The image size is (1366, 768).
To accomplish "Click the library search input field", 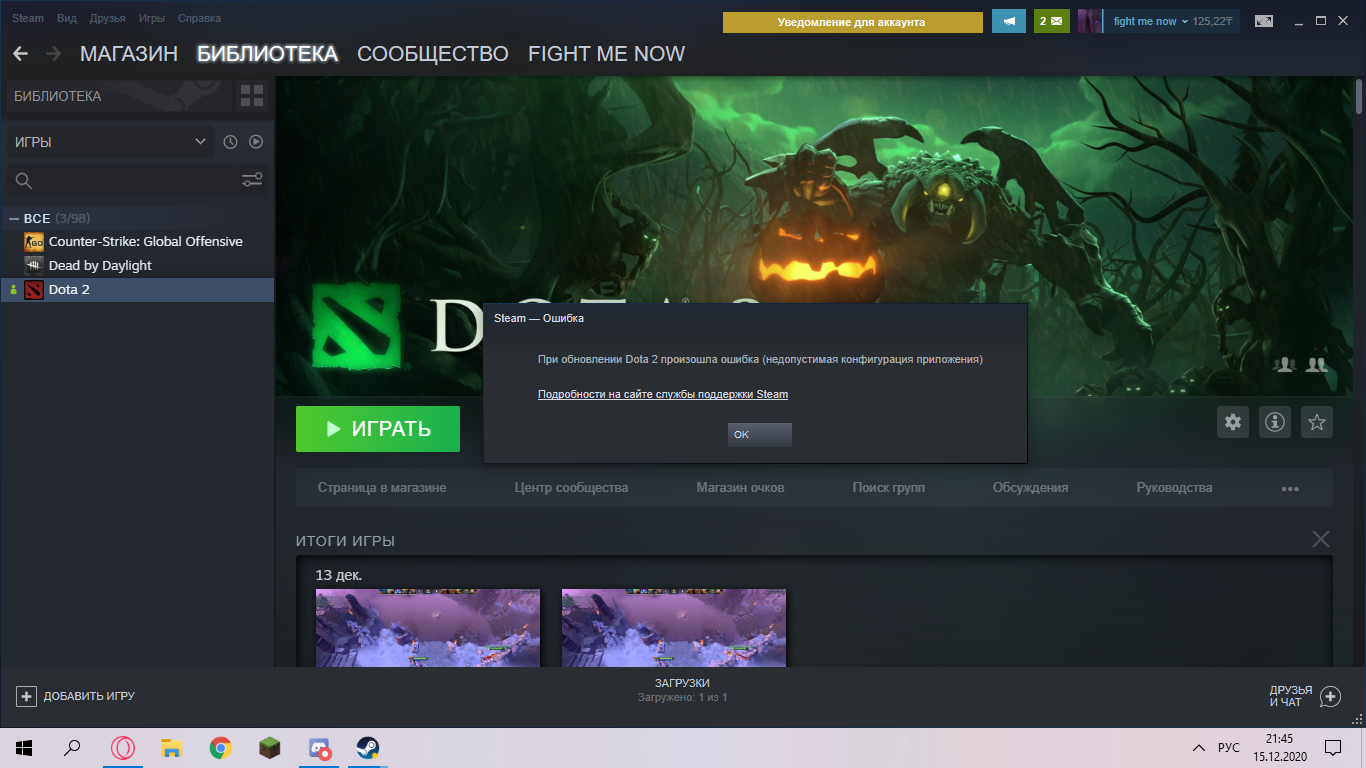I will point(136,181).
